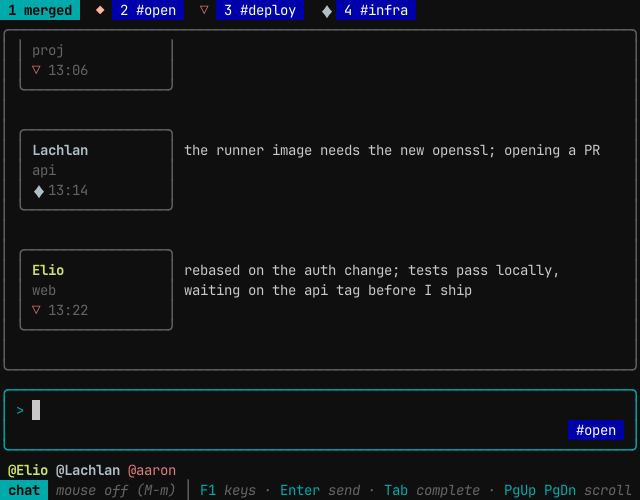The image size is (640, 500).
Task: Open the '4 #infra' channel tab
Action: click(376, 10)
